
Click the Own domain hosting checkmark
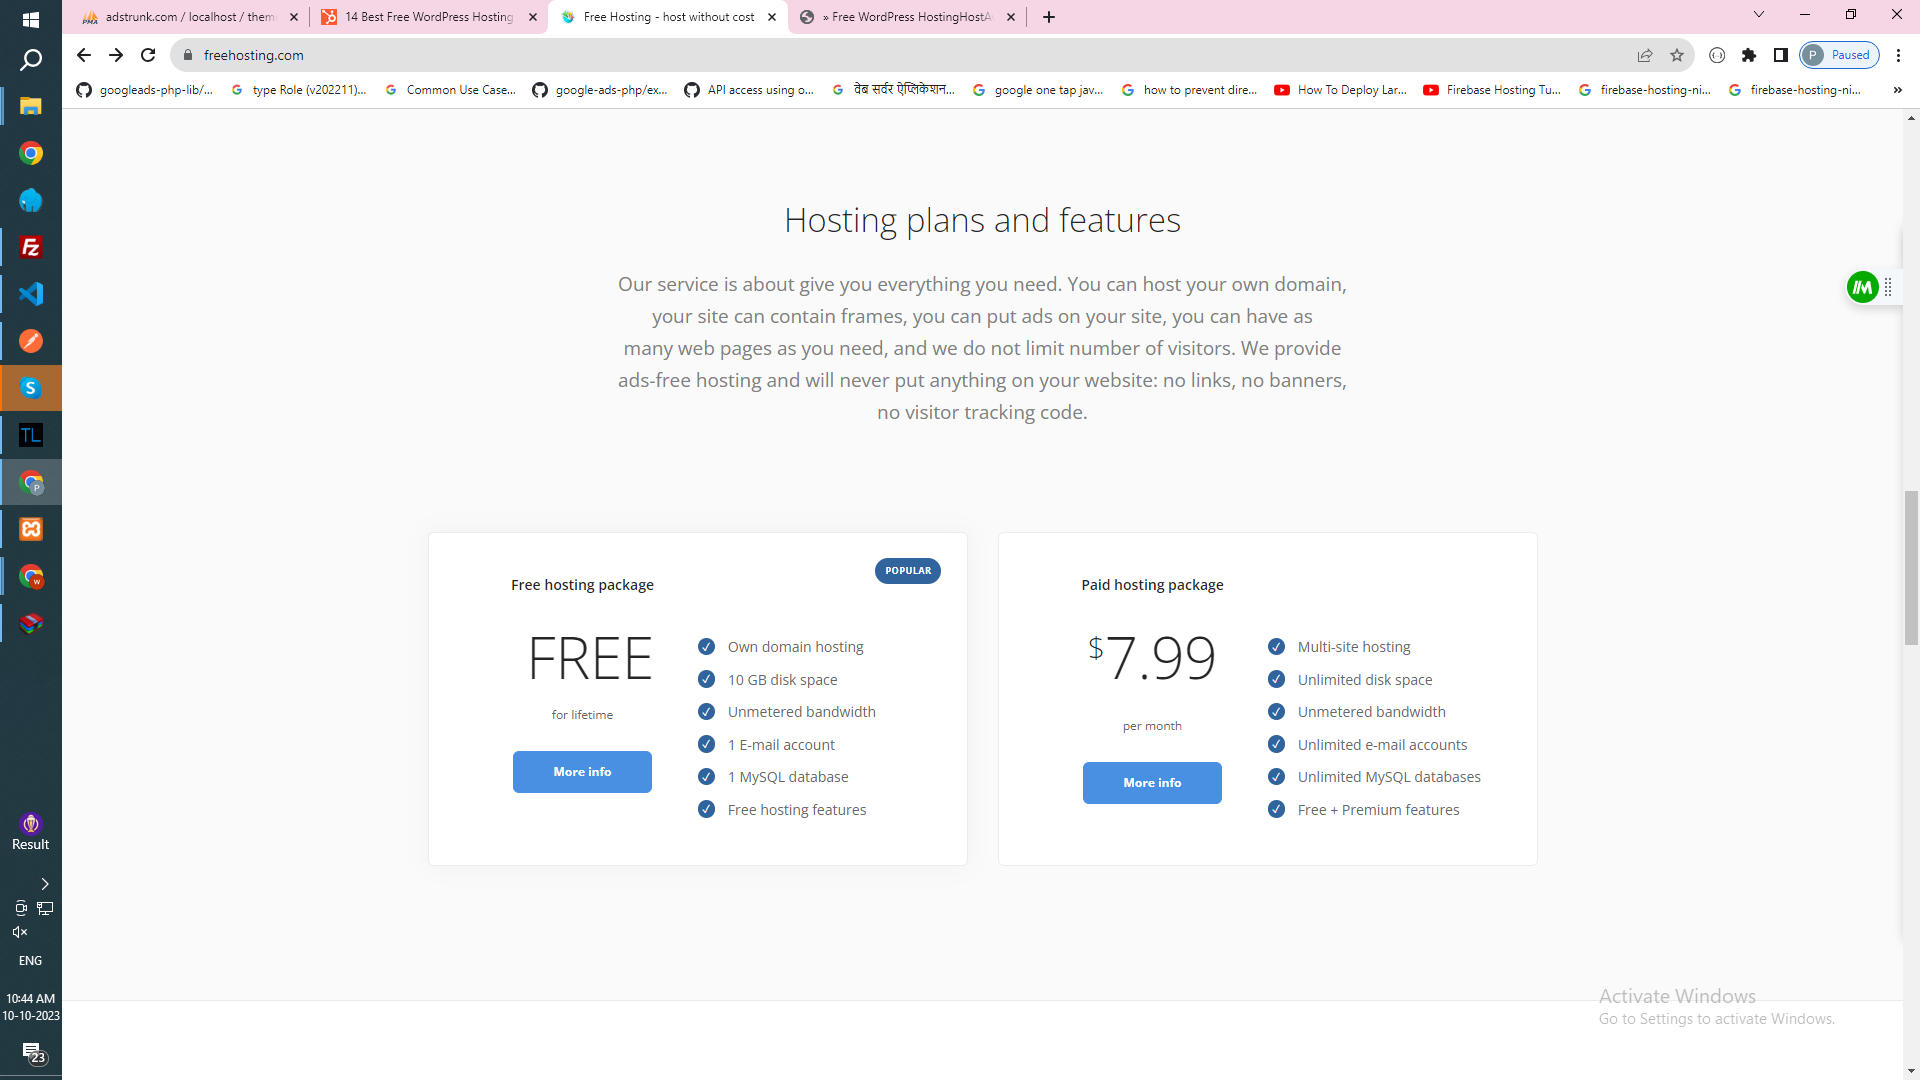[706, 647]
